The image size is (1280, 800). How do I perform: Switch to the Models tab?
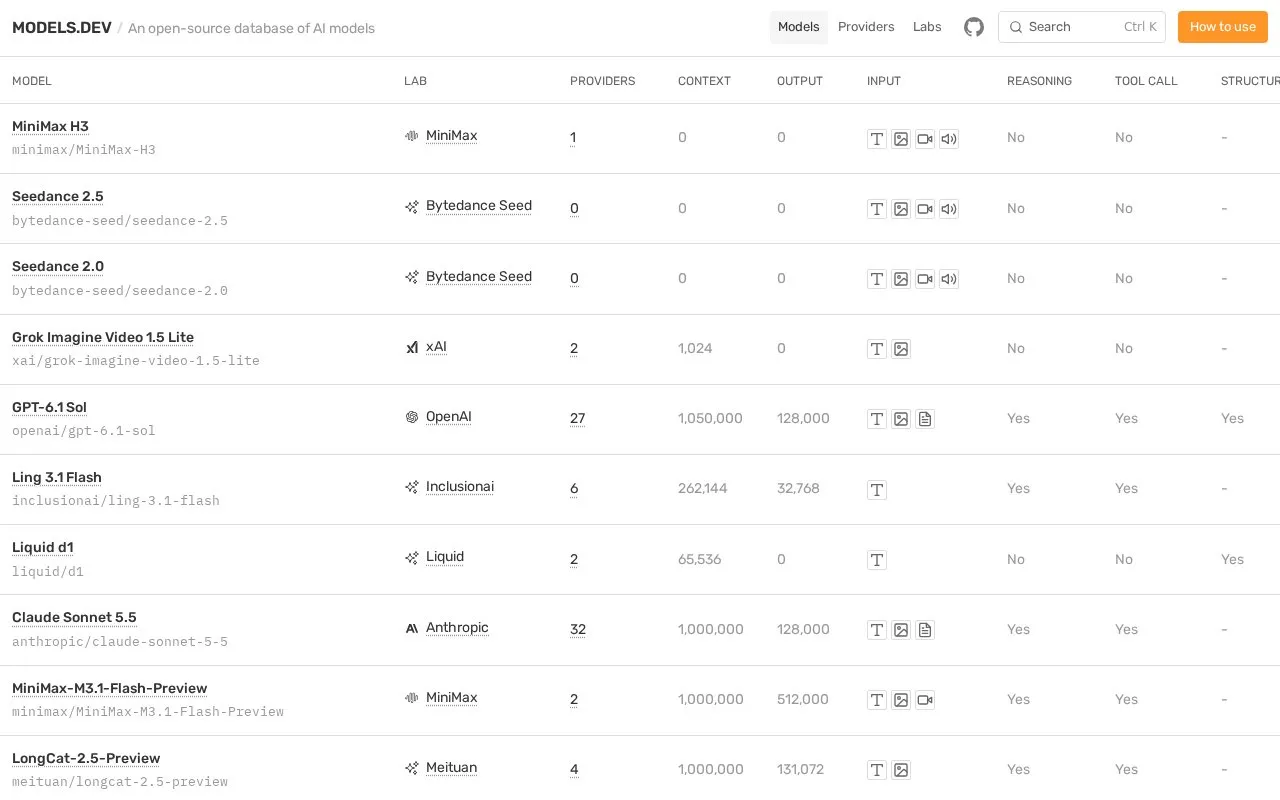coord(799,27)
